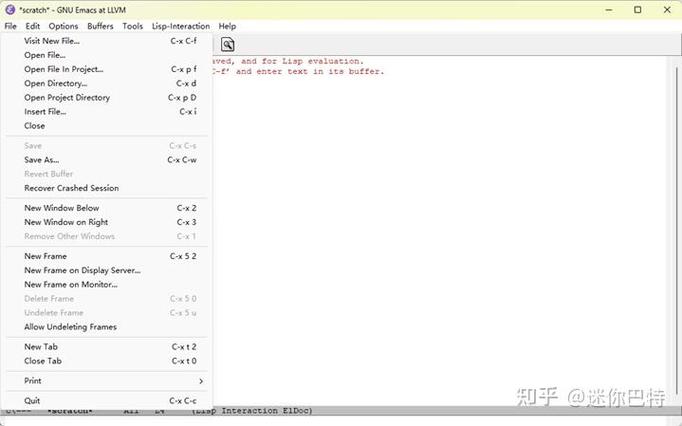
Task: Open the Help menu
Action: point(227,26)
